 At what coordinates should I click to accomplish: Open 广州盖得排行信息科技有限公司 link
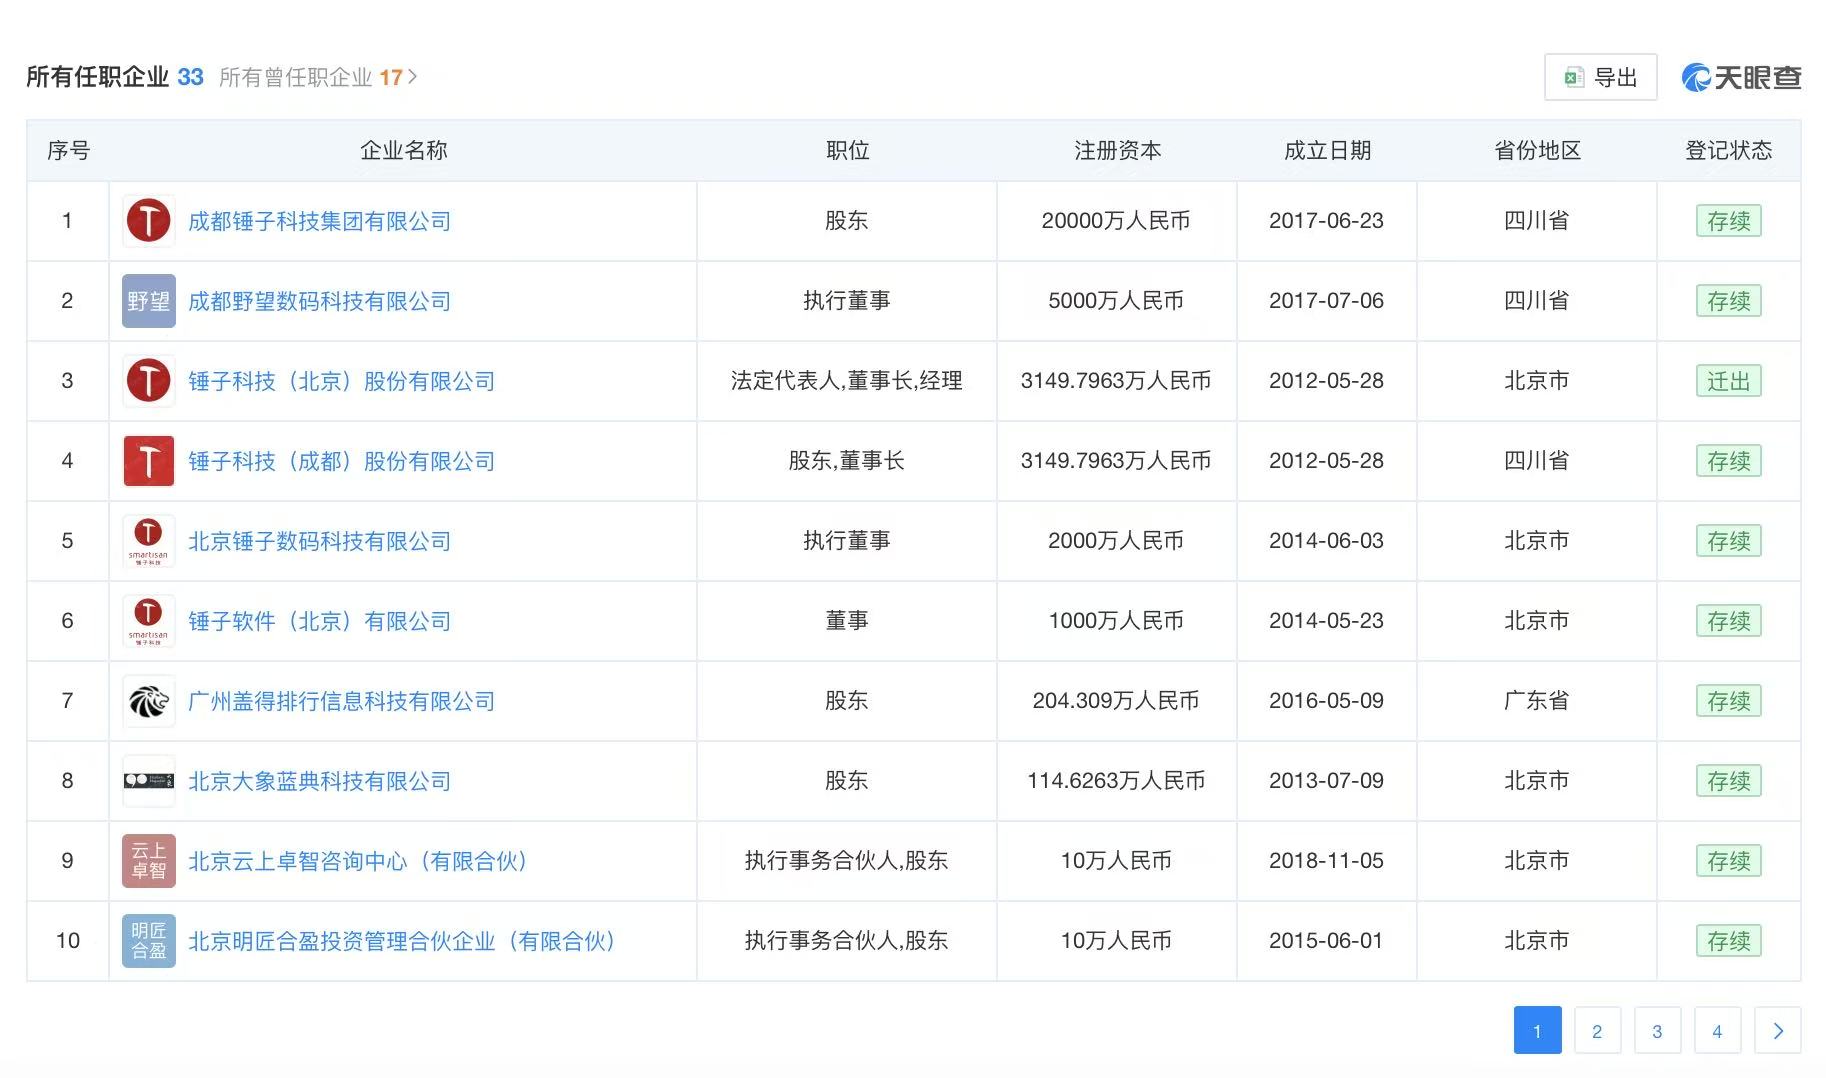point(341,701)
